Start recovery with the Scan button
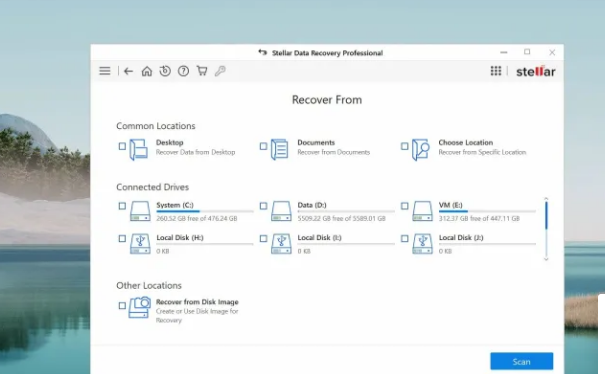The image size is (605, 374). [x=522, y=361]
